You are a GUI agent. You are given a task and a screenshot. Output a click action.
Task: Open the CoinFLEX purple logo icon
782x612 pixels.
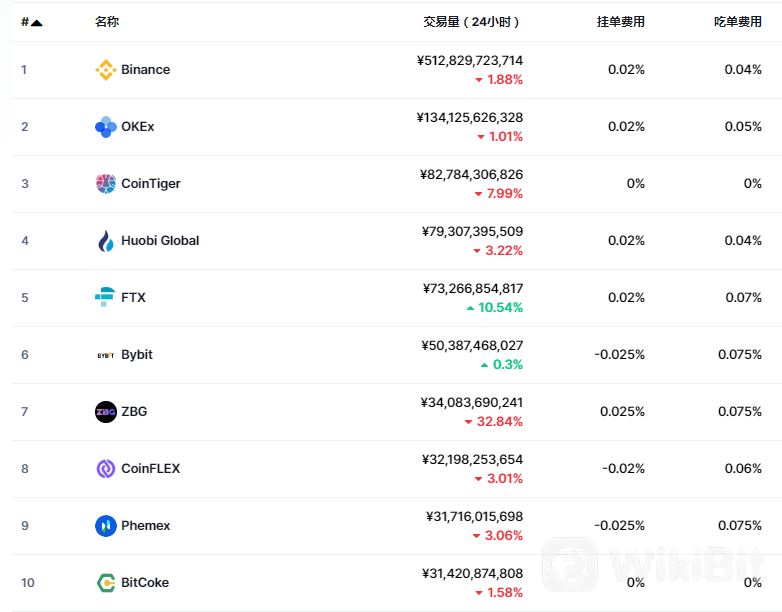click(x=106, y=469)
